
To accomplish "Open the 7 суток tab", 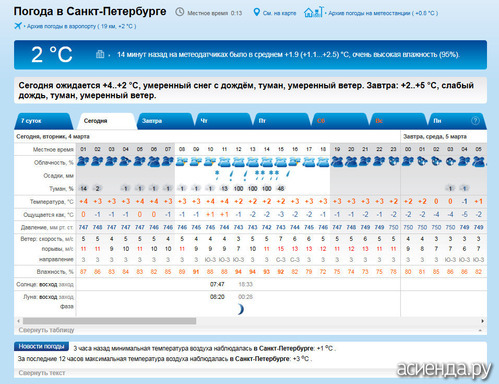I will [44, 121].
